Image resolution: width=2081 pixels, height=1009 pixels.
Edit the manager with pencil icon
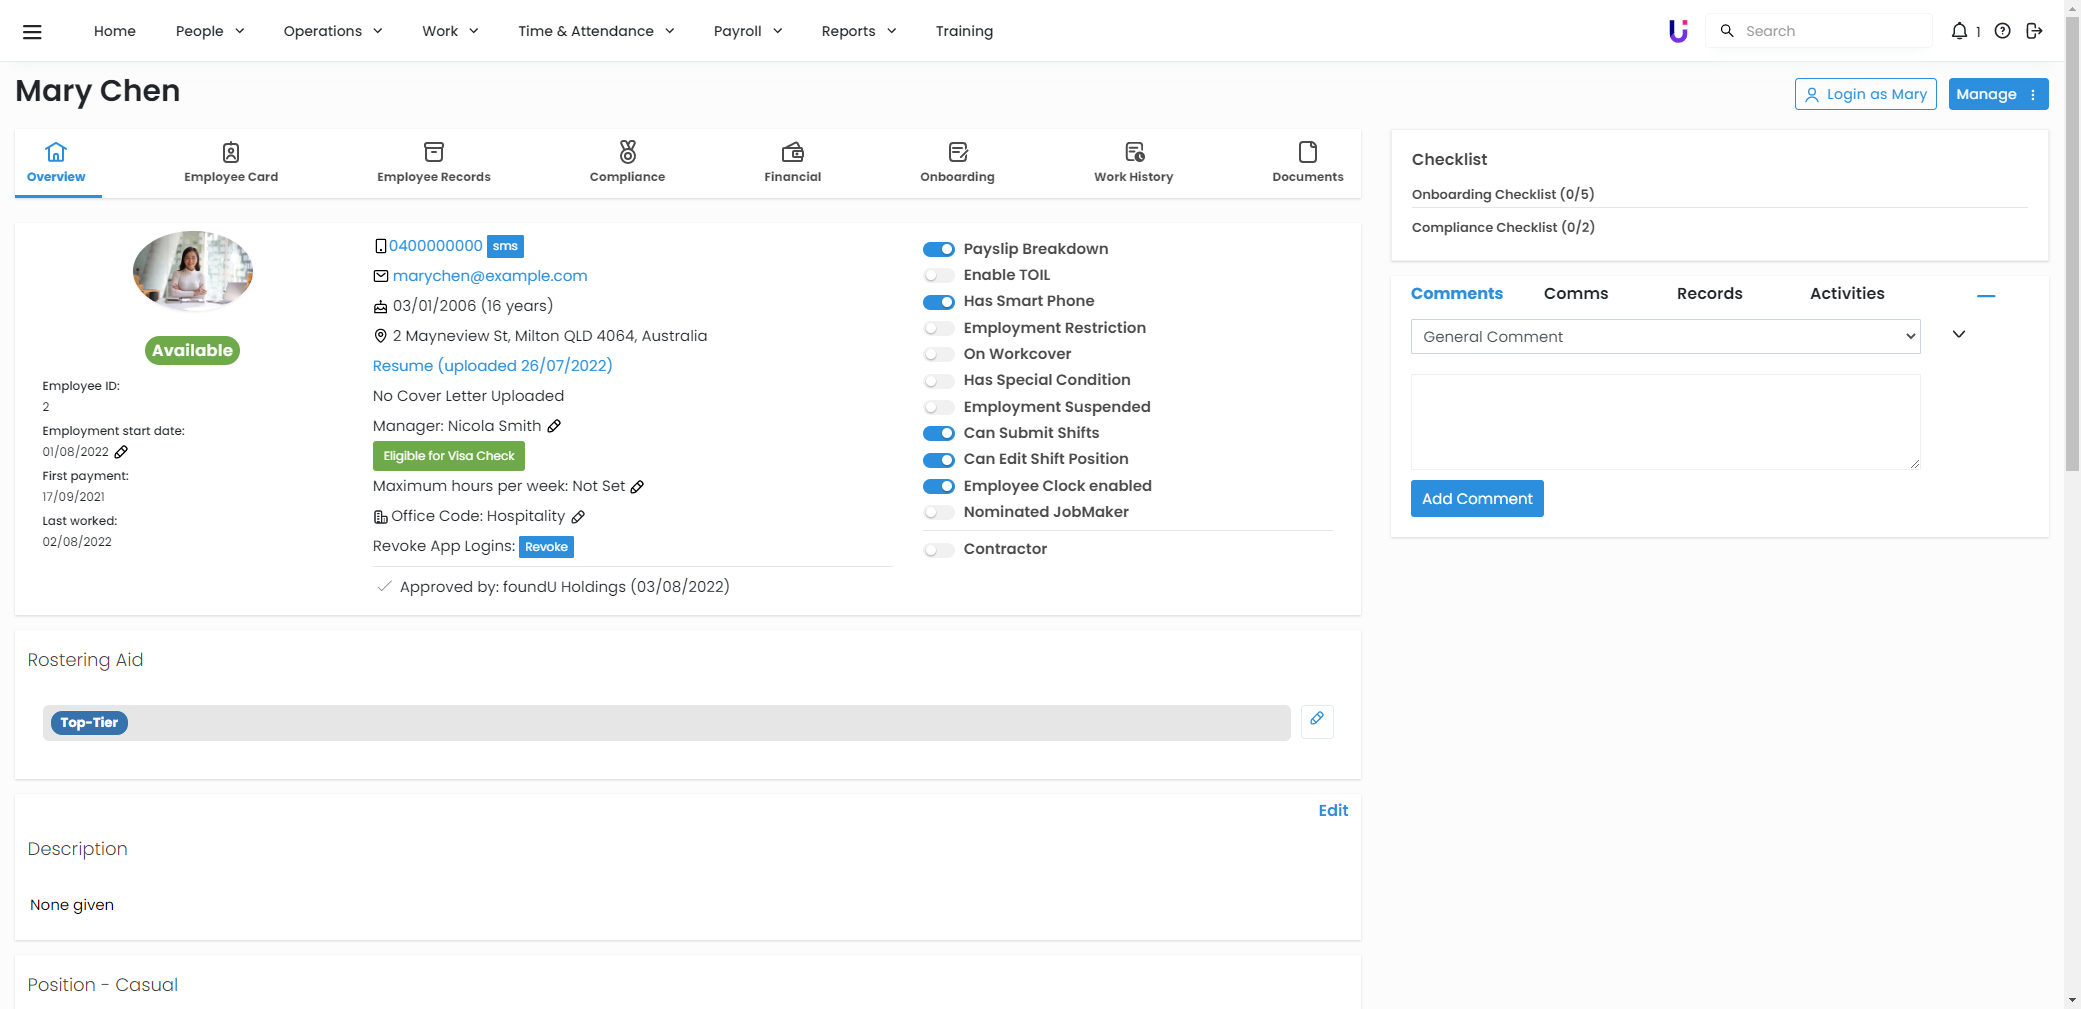pyautogui.click(x=554, y=426)
